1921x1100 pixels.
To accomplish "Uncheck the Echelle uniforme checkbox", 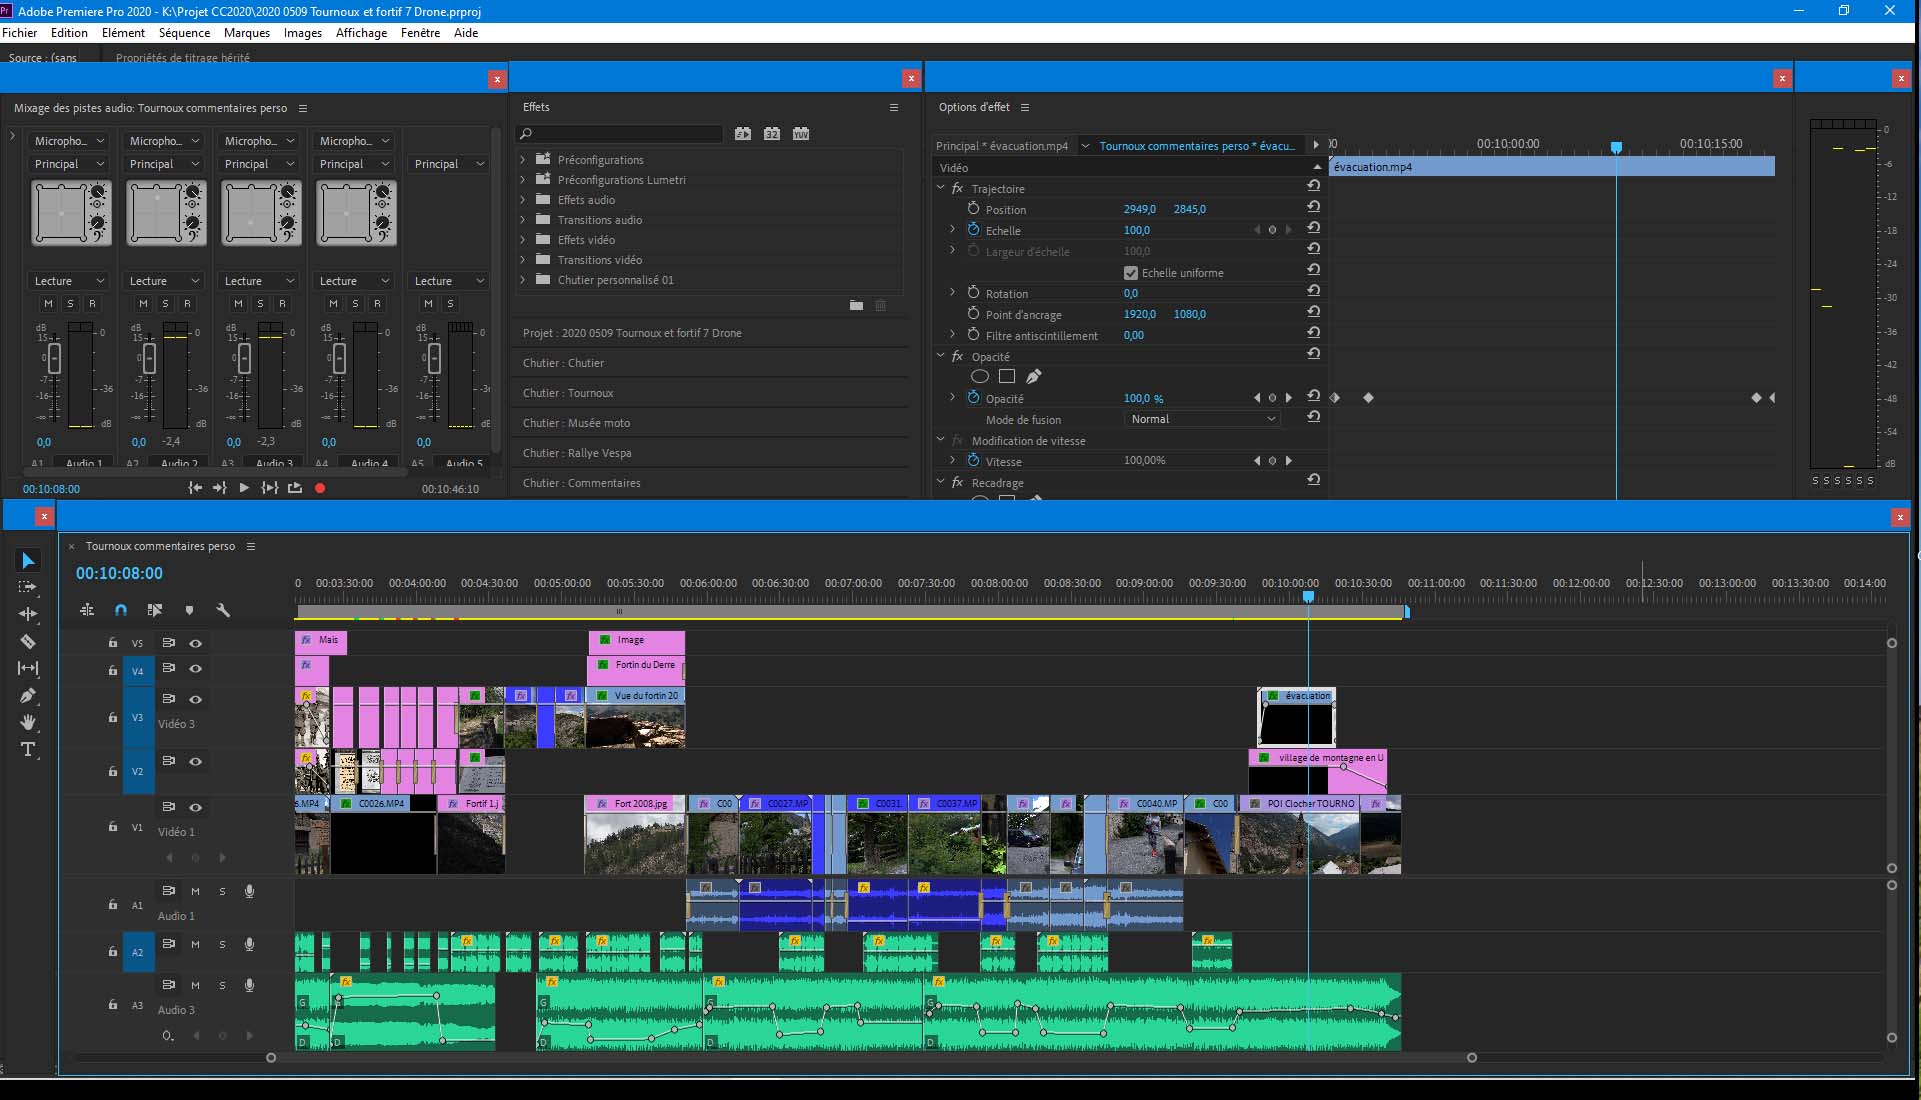I will (x=1131, y=273).
